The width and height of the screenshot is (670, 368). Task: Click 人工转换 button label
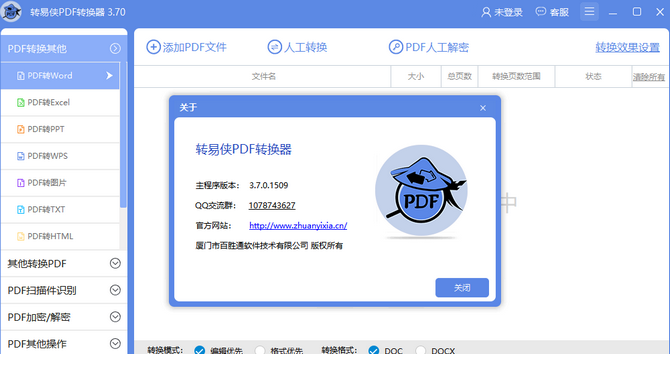(x=306, y=47)
